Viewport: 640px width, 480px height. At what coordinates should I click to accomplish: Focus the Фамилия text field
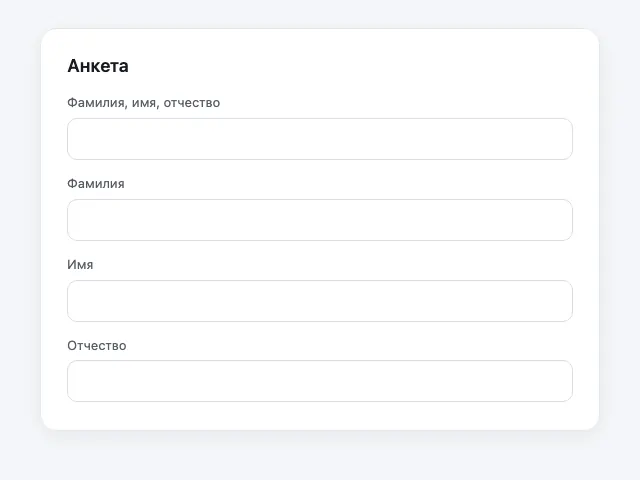pos(320,220)
